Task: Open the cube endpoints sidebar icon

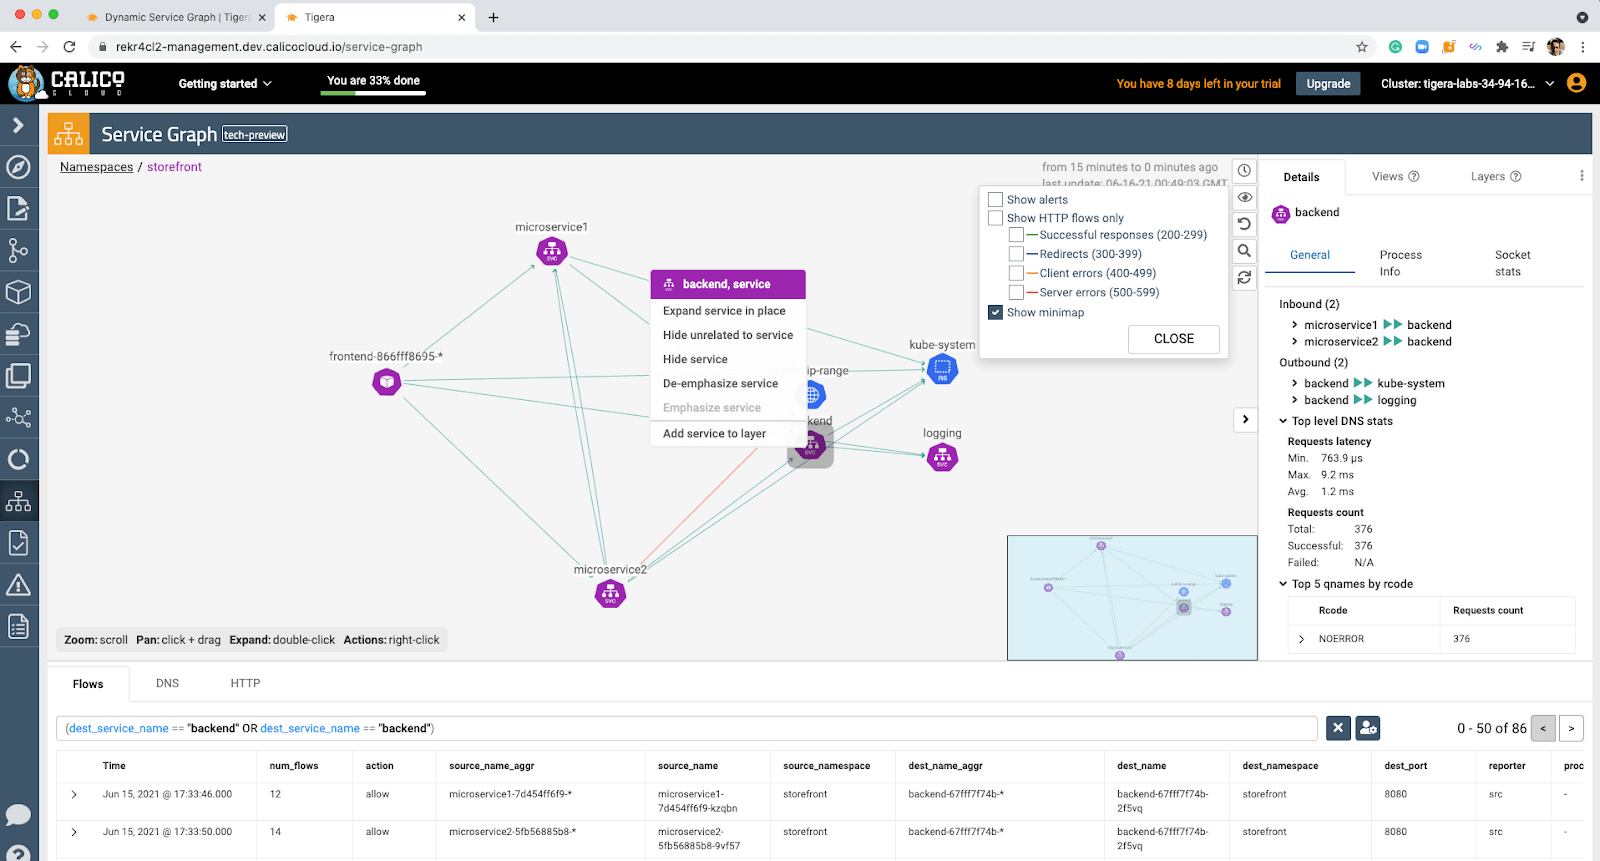Action: click(18, 292)
